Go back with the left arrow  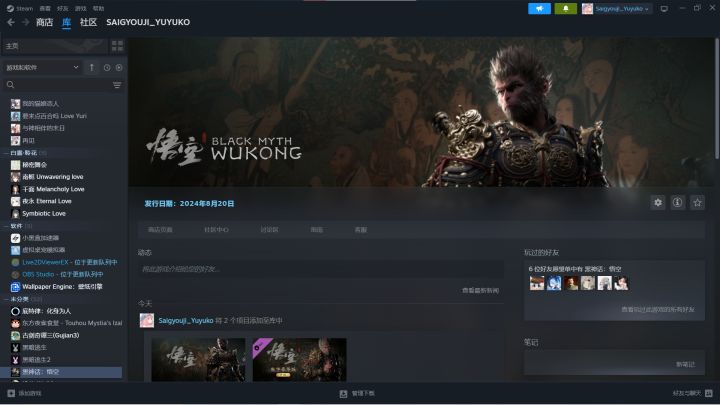[x=11, y=22]
